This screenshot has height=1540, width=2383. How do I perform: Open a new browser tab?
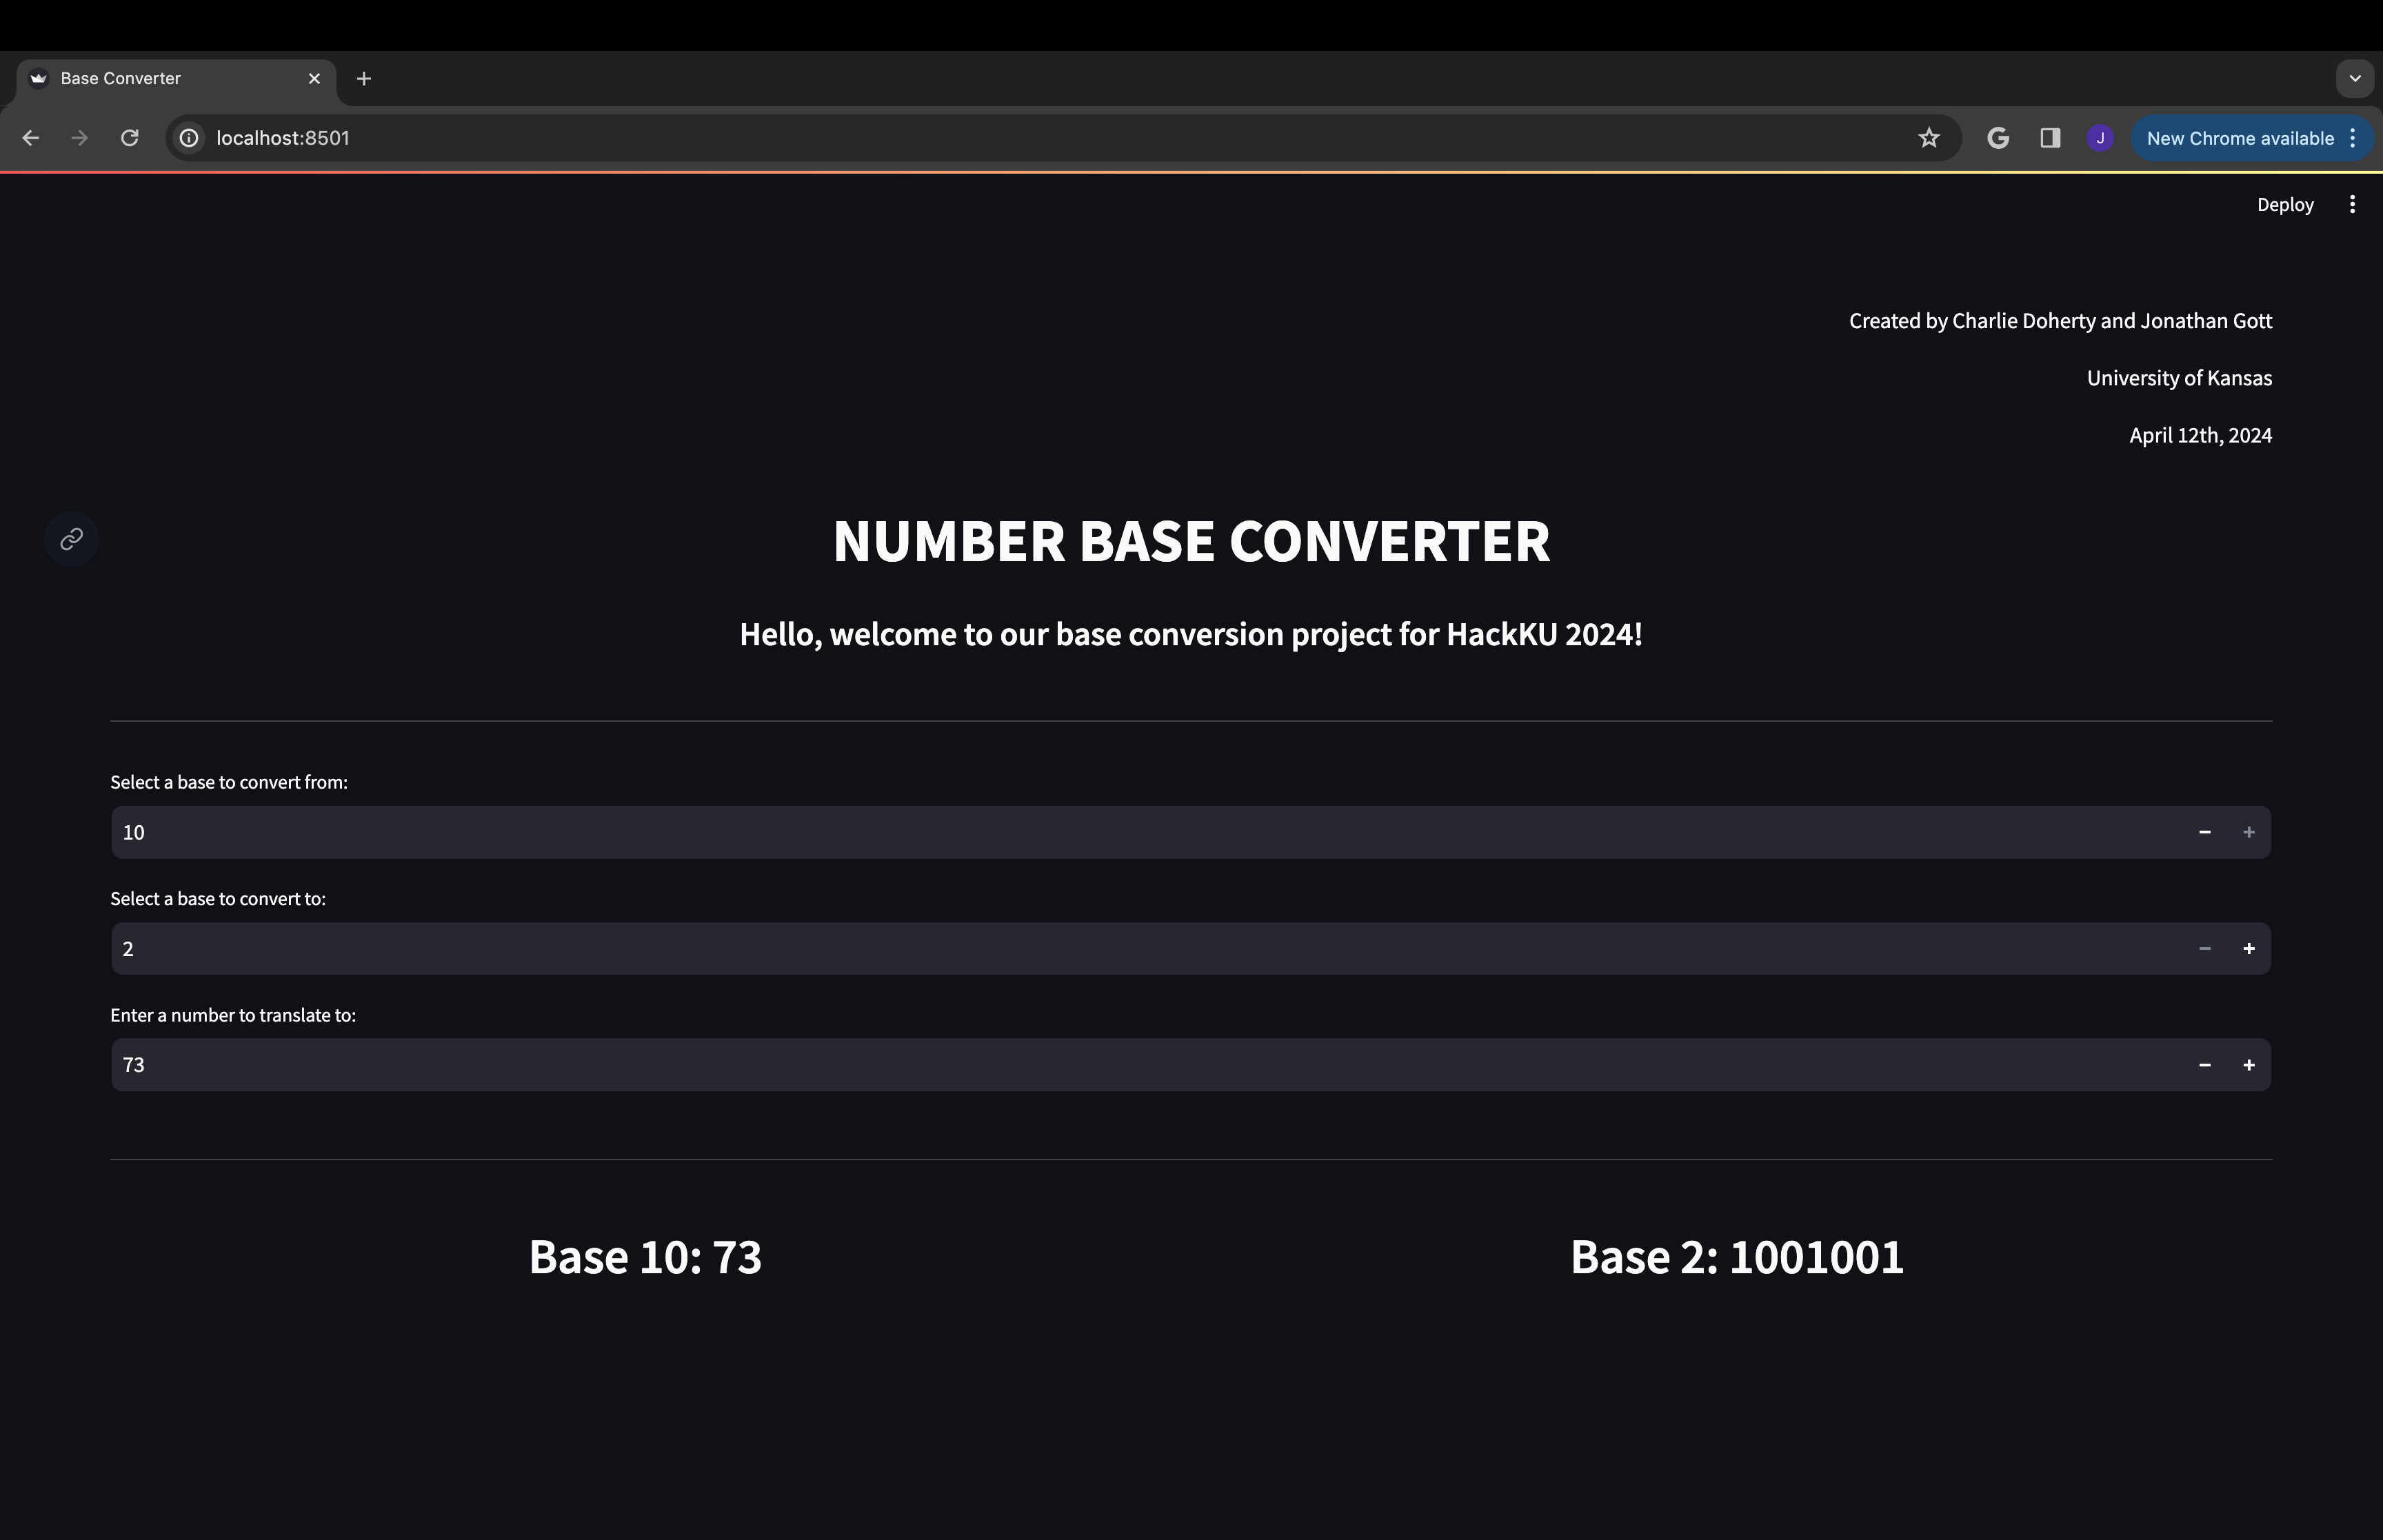(364, 78)
